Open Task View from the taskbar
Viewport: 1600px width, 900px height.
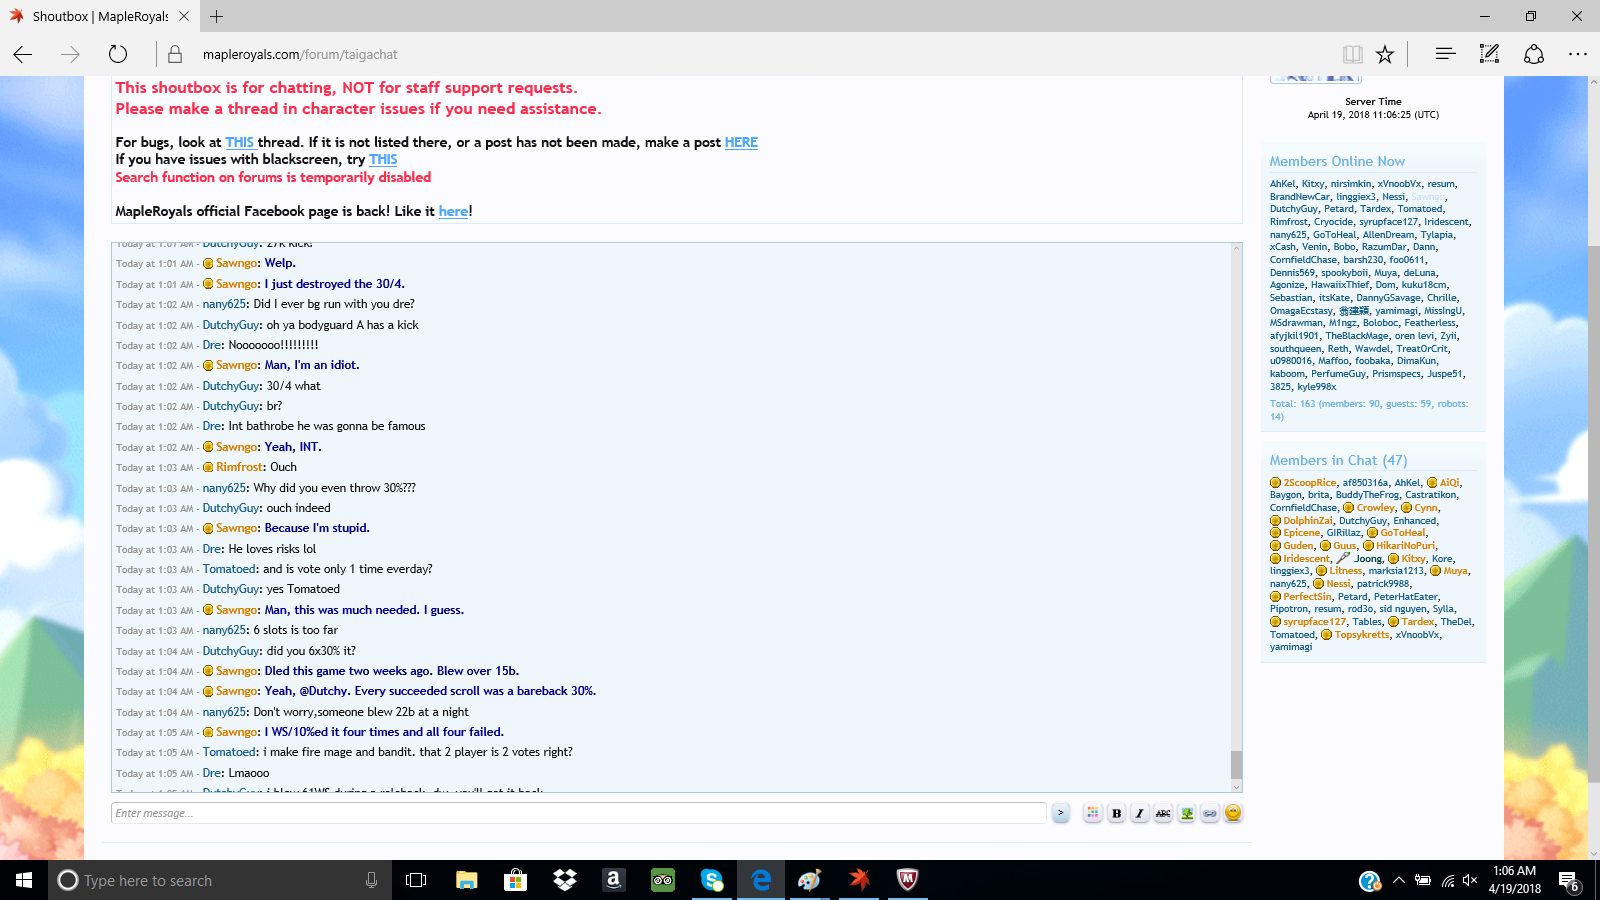point(416,880)
